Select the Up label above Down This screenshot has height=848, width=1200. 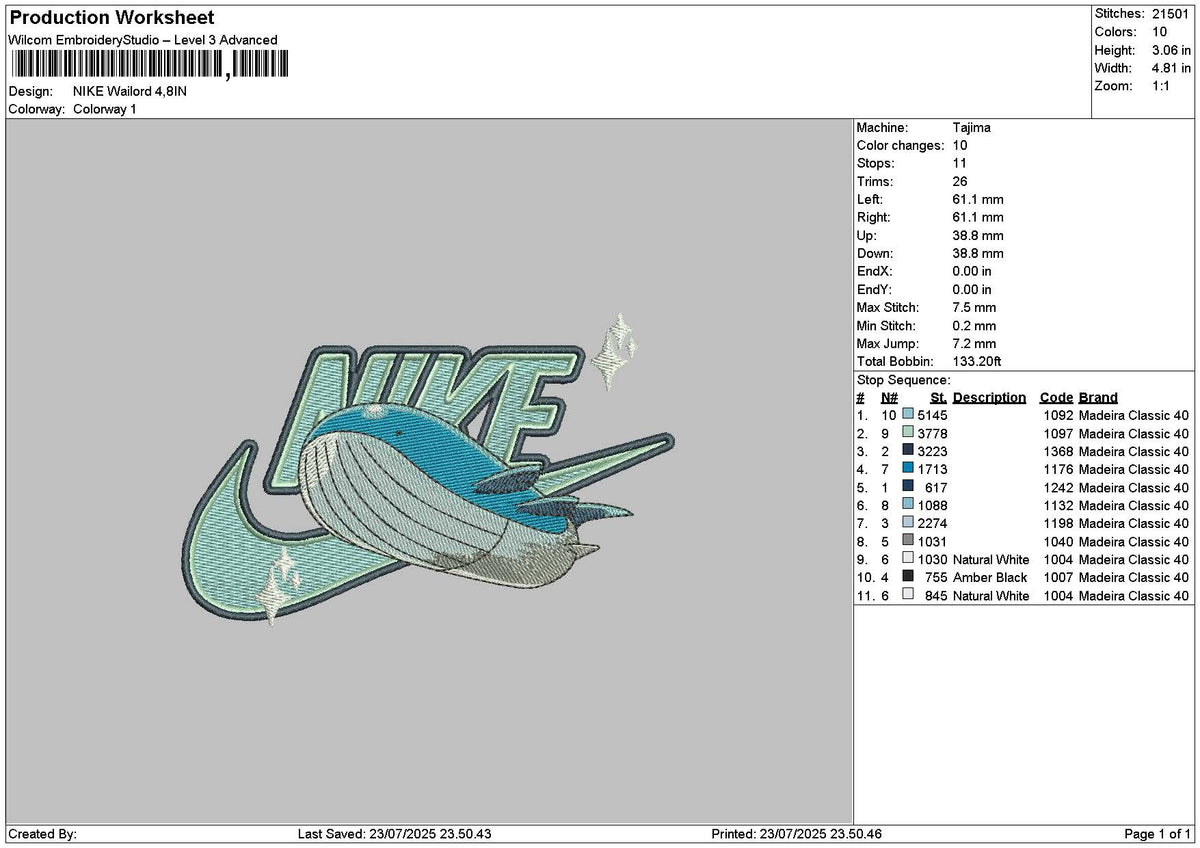868,236
